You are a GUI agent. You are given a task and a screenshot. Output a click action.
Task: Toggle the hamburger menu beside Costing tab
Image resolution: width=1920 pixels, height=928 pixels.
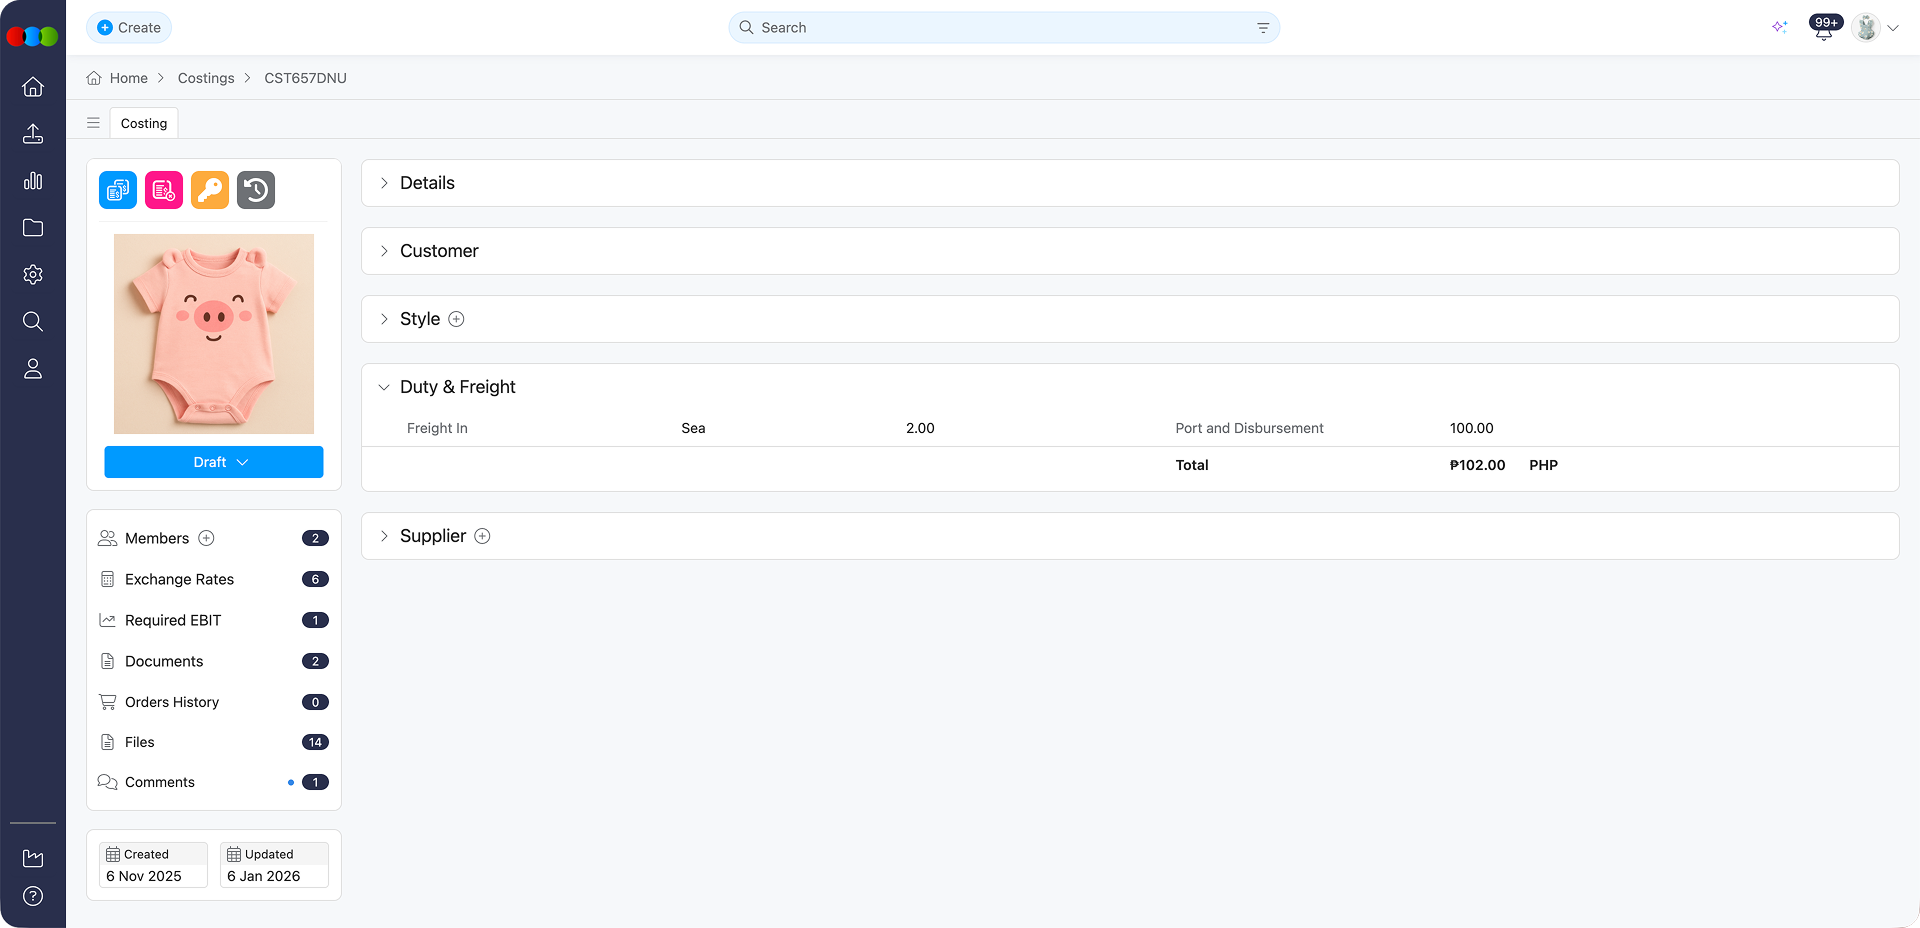93,123
